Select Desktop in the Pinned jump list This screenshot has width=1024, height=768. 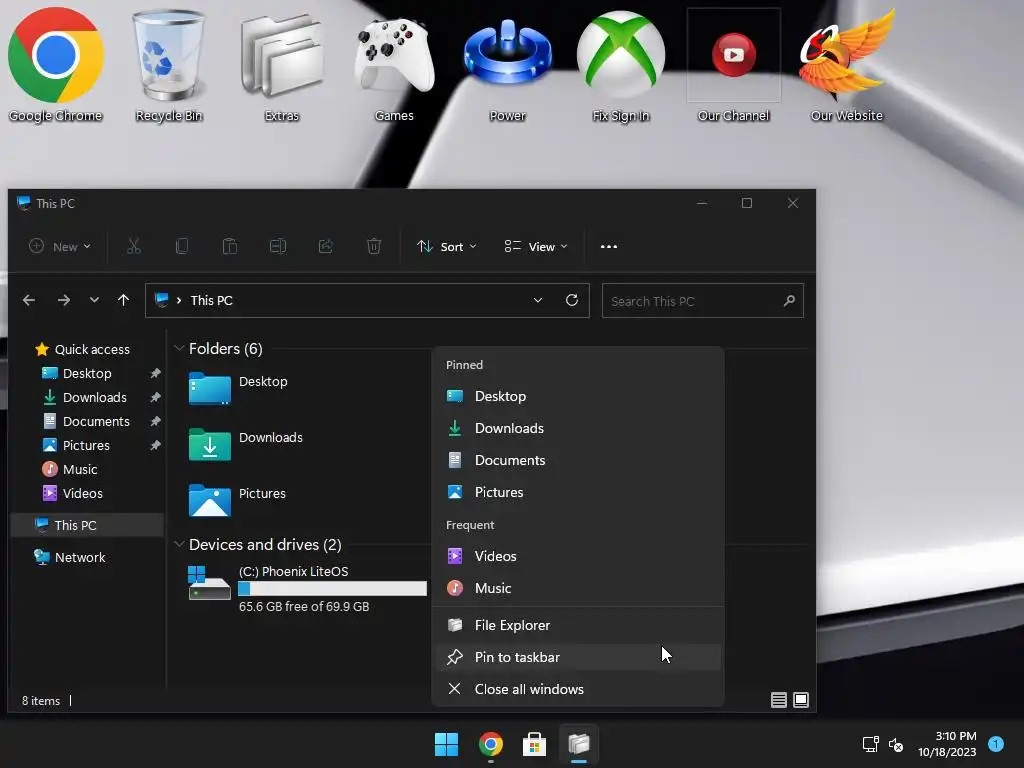coord(578,396)
